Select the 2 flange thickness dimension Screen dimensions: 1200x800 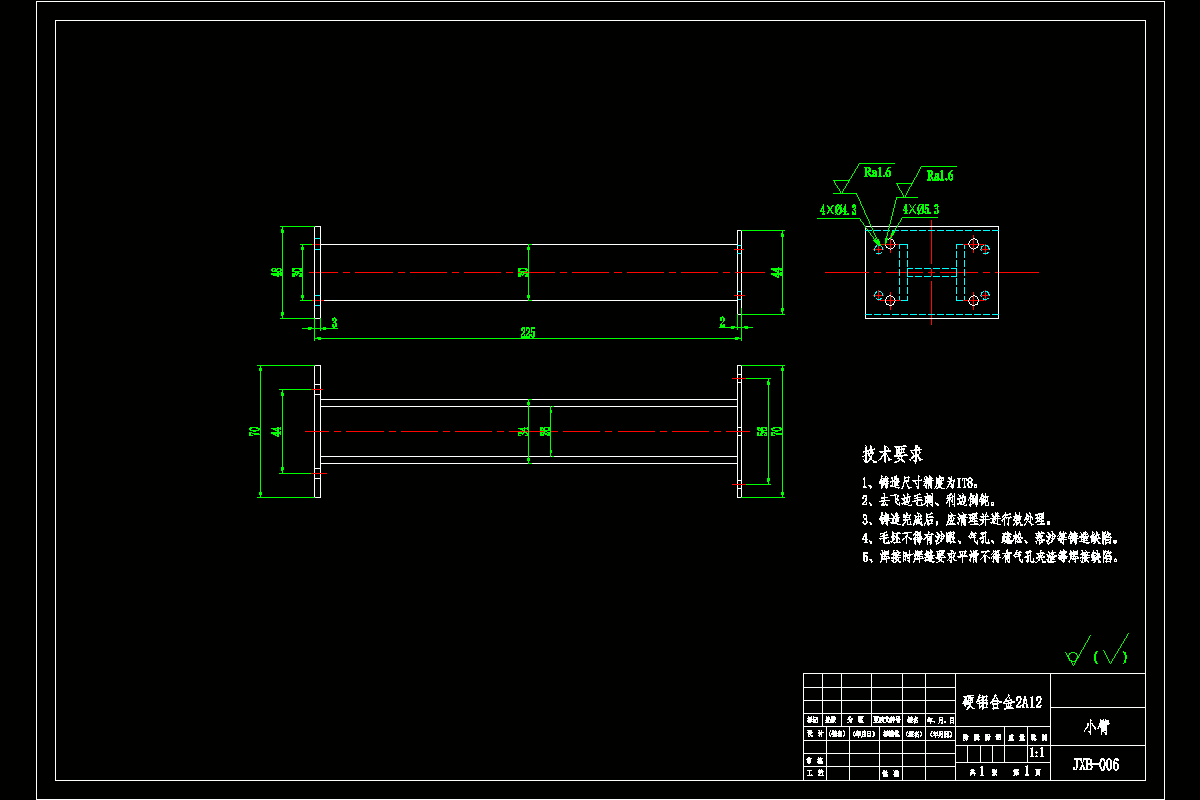point(722,321)
